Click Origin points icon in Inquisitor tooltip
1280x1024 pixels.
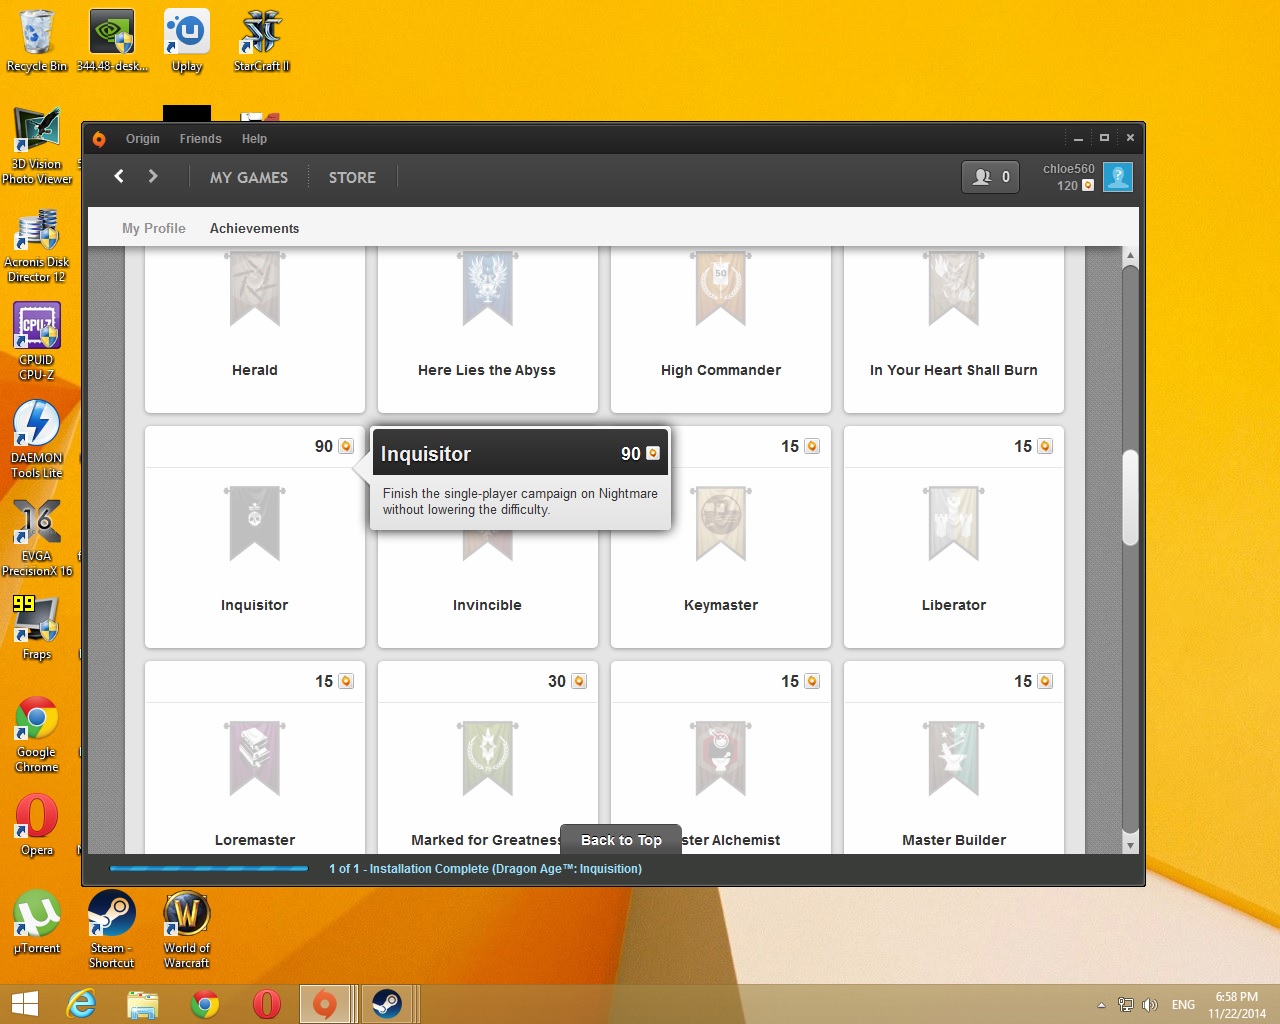[653, 453]
